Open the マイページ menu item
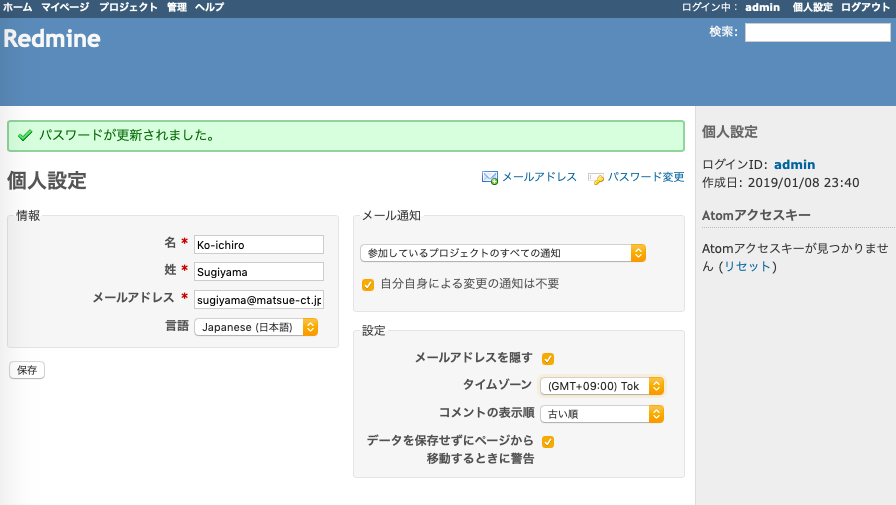The height and width of the screenshot is (505, 896). pos(65,7)
